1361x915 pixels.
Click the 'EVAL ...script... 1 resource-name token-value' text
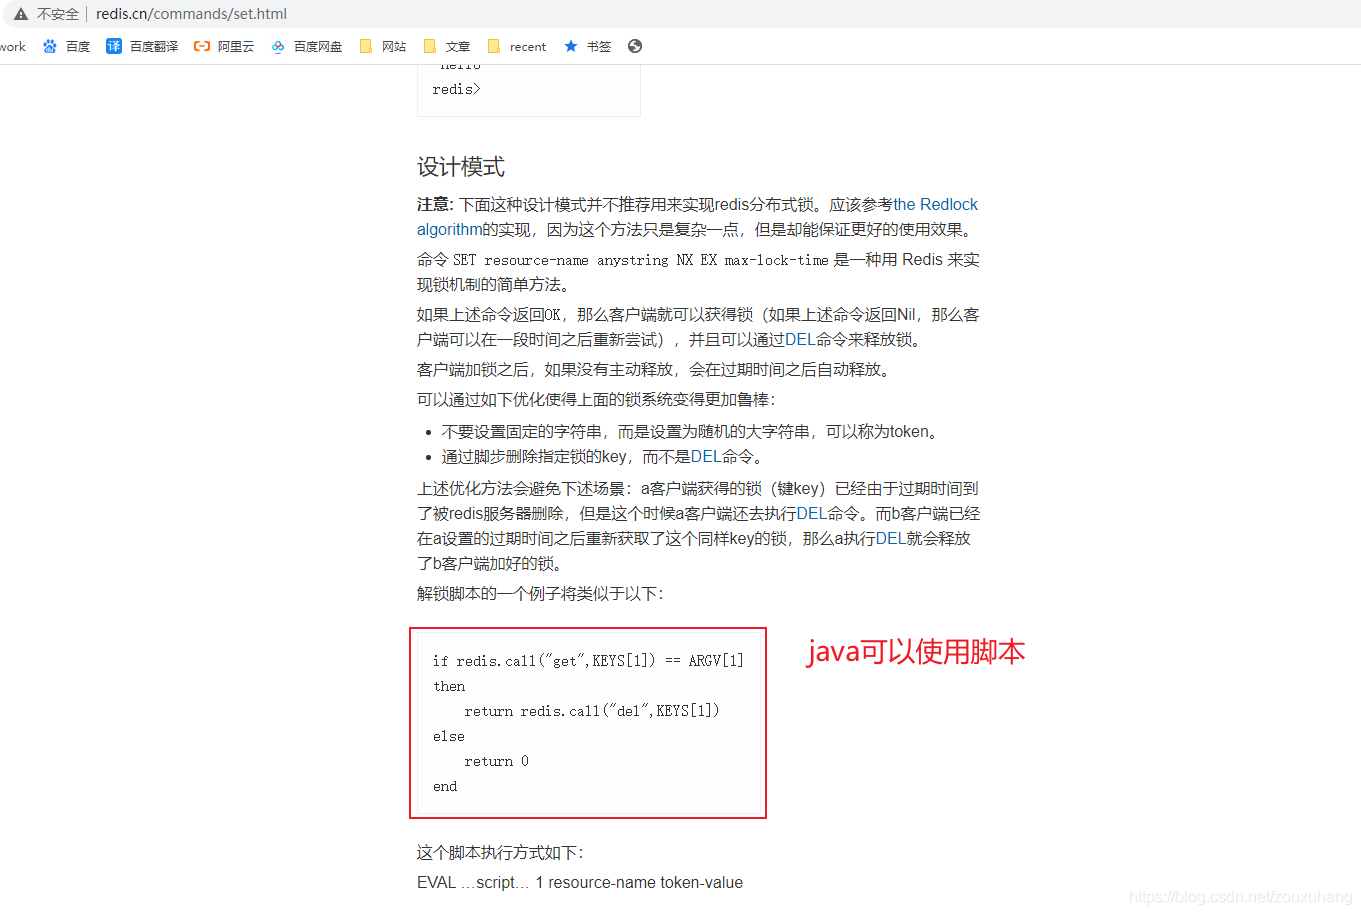(x=580, y=882)
